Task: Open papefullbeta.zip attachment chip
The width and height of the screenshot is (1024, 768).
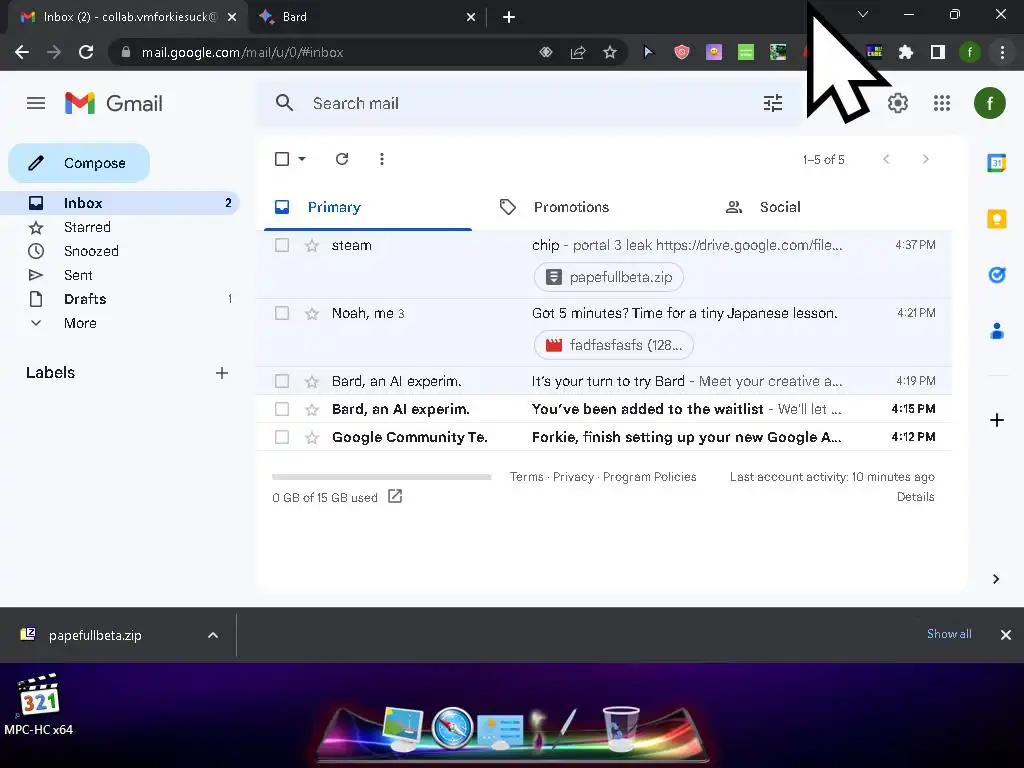Action: tap(609, 277)
